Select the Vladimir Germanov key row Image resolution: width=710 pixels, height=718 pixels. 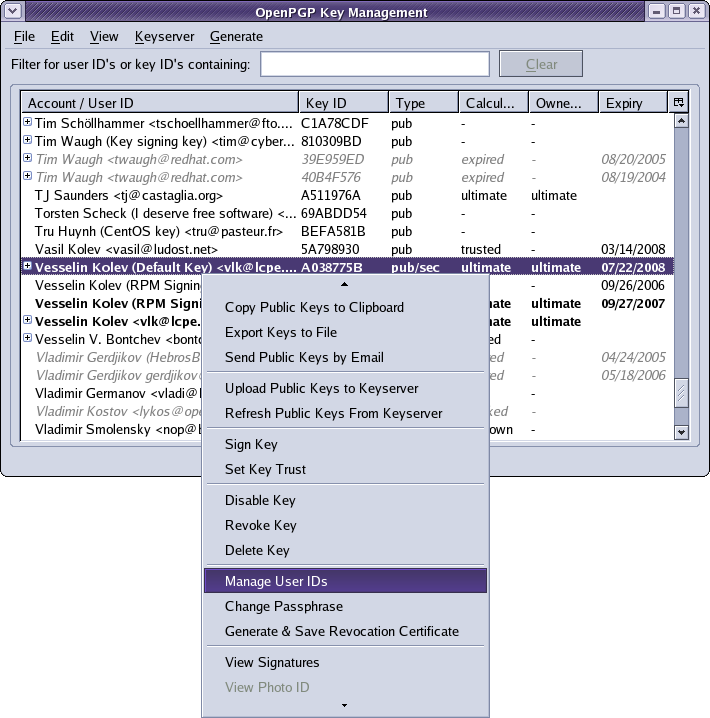[113, 393]
